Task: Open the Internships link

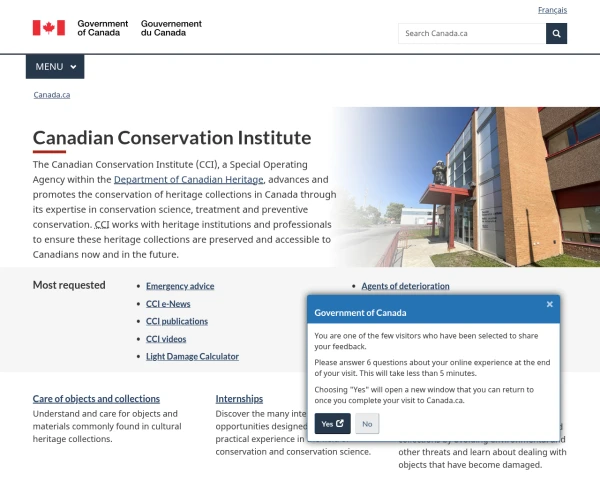Action: pyautogui.click(x=239, y=399)
